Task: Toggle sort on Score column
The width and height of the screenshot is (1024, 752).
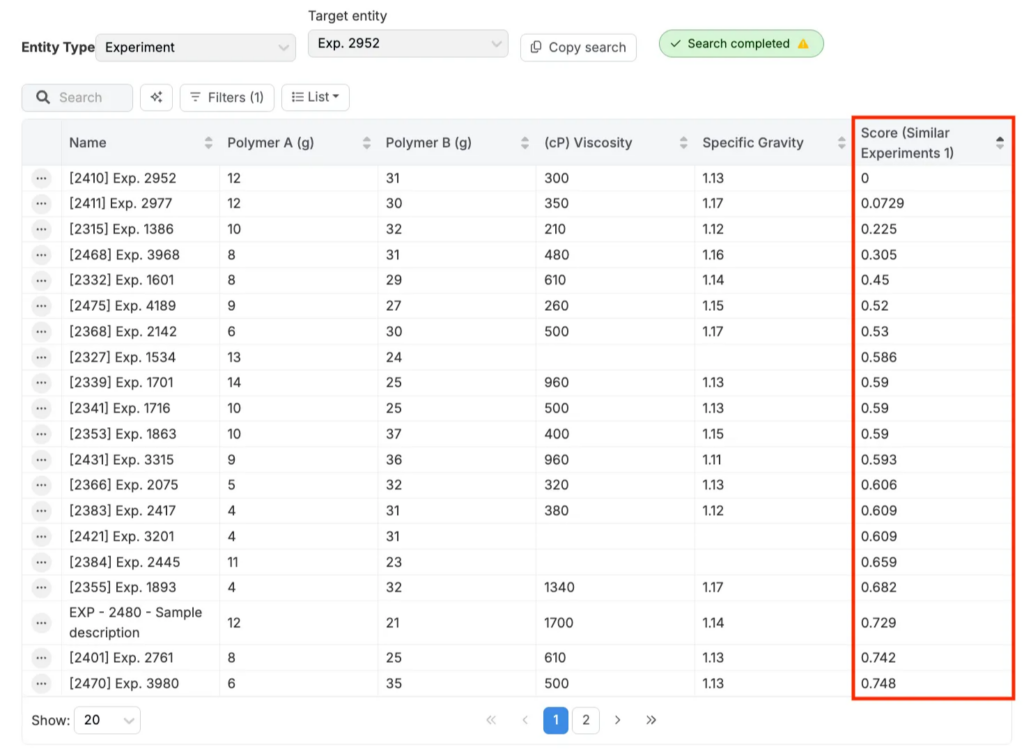Action: pos(999,143)
